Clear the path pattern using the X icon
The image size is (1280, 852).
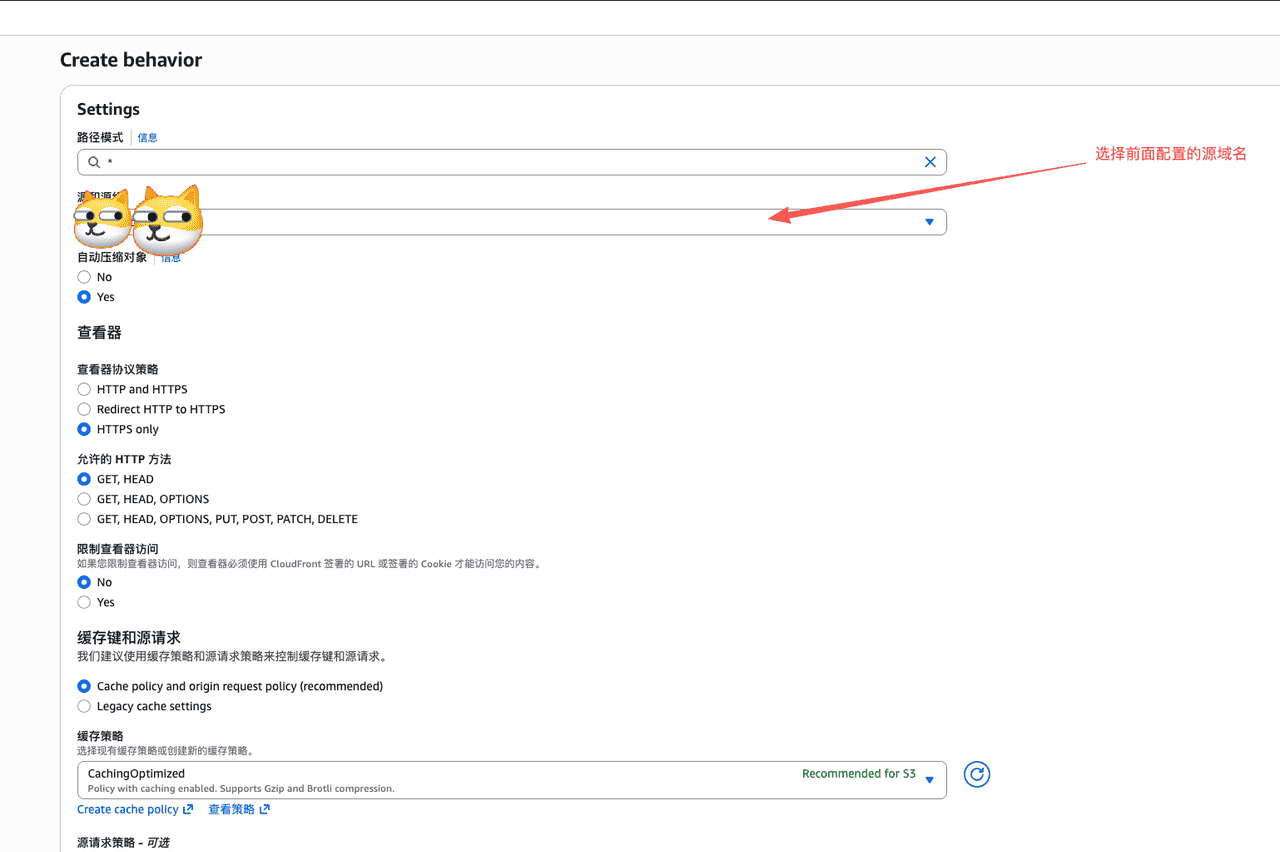(x=929, y=161)
